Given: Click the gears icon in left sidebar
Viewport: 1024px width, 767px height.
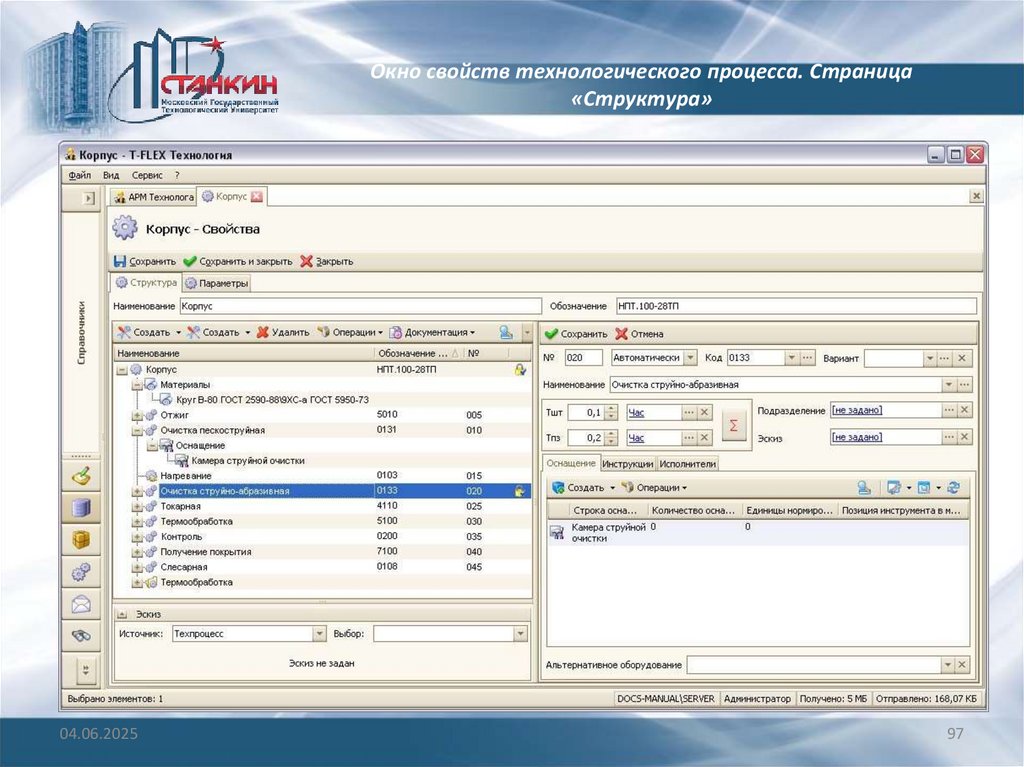Looking at the screenshot, I should (81, 572).
